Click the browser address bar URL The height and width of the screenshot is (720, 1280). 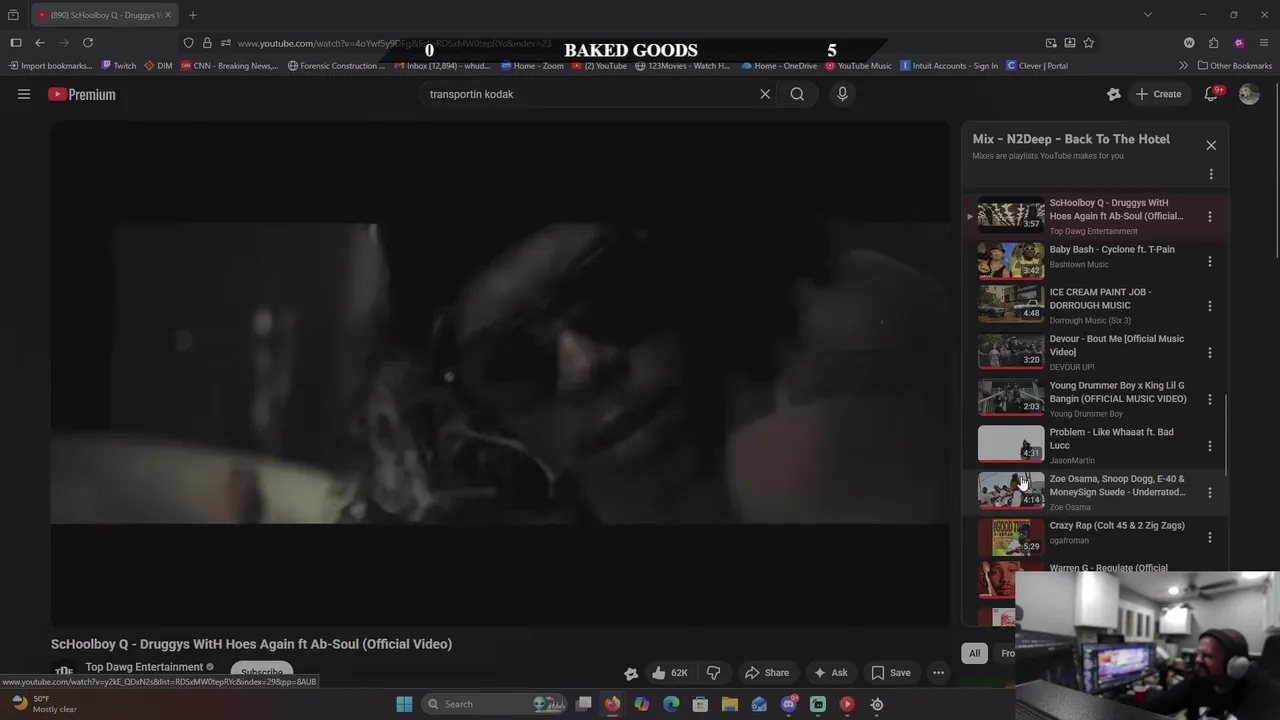pos(394,43)
